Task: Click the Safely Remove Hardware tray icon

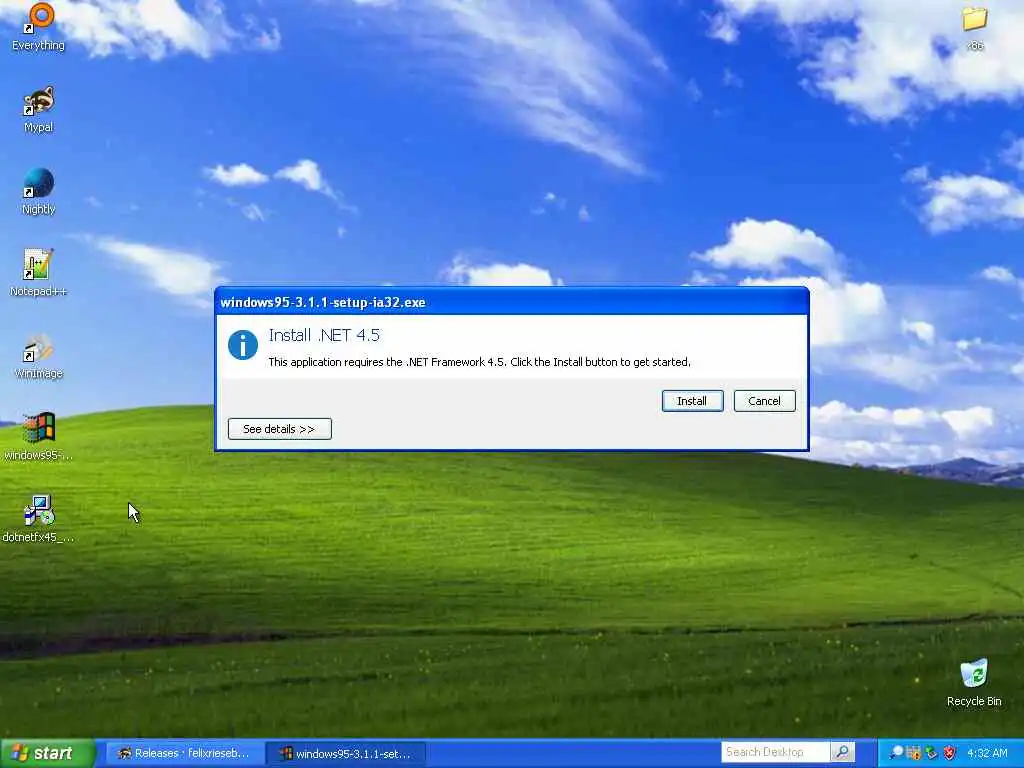Action: click(931, 753)
